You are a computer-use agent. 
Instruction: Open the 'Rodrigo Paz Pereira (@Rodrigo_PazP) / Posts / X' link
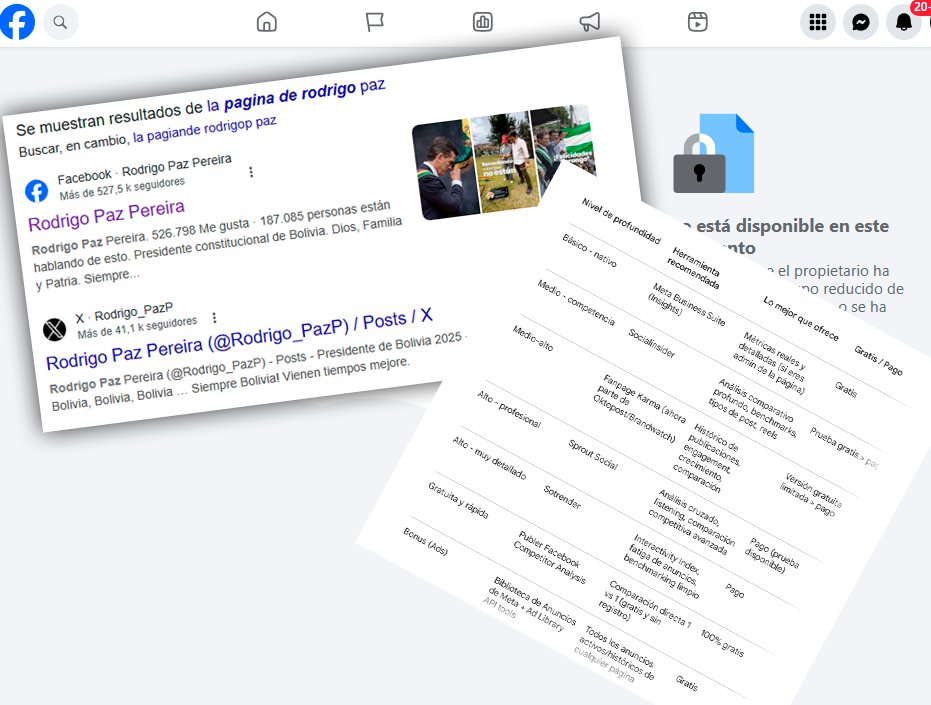coord(239,338)
